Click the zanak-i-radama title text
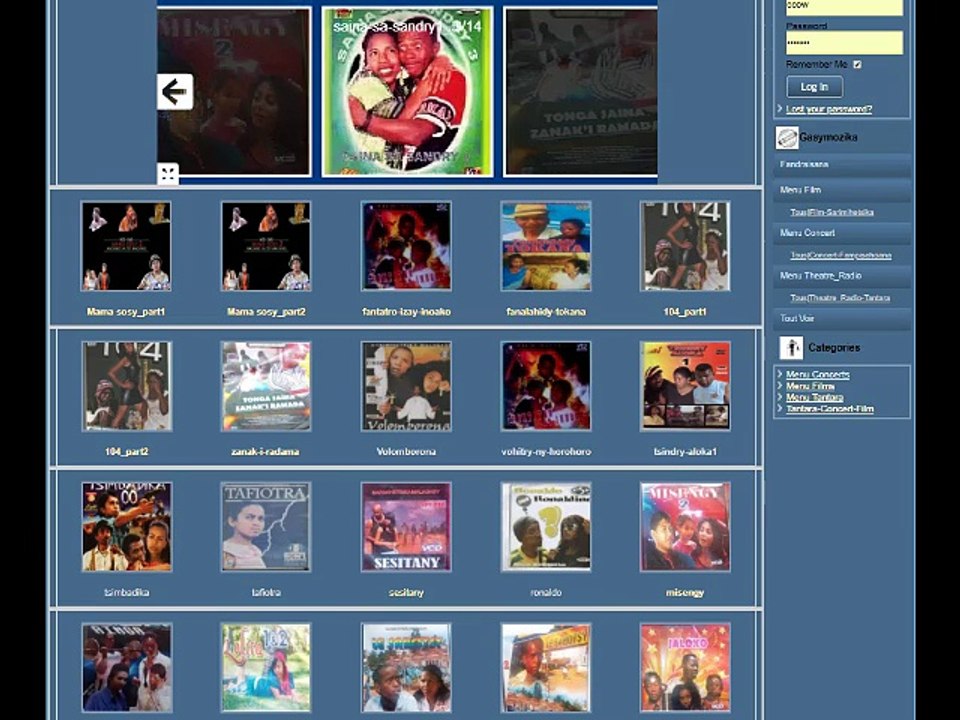The height and width of the screenshot is (720, 960). pos(266,452)
